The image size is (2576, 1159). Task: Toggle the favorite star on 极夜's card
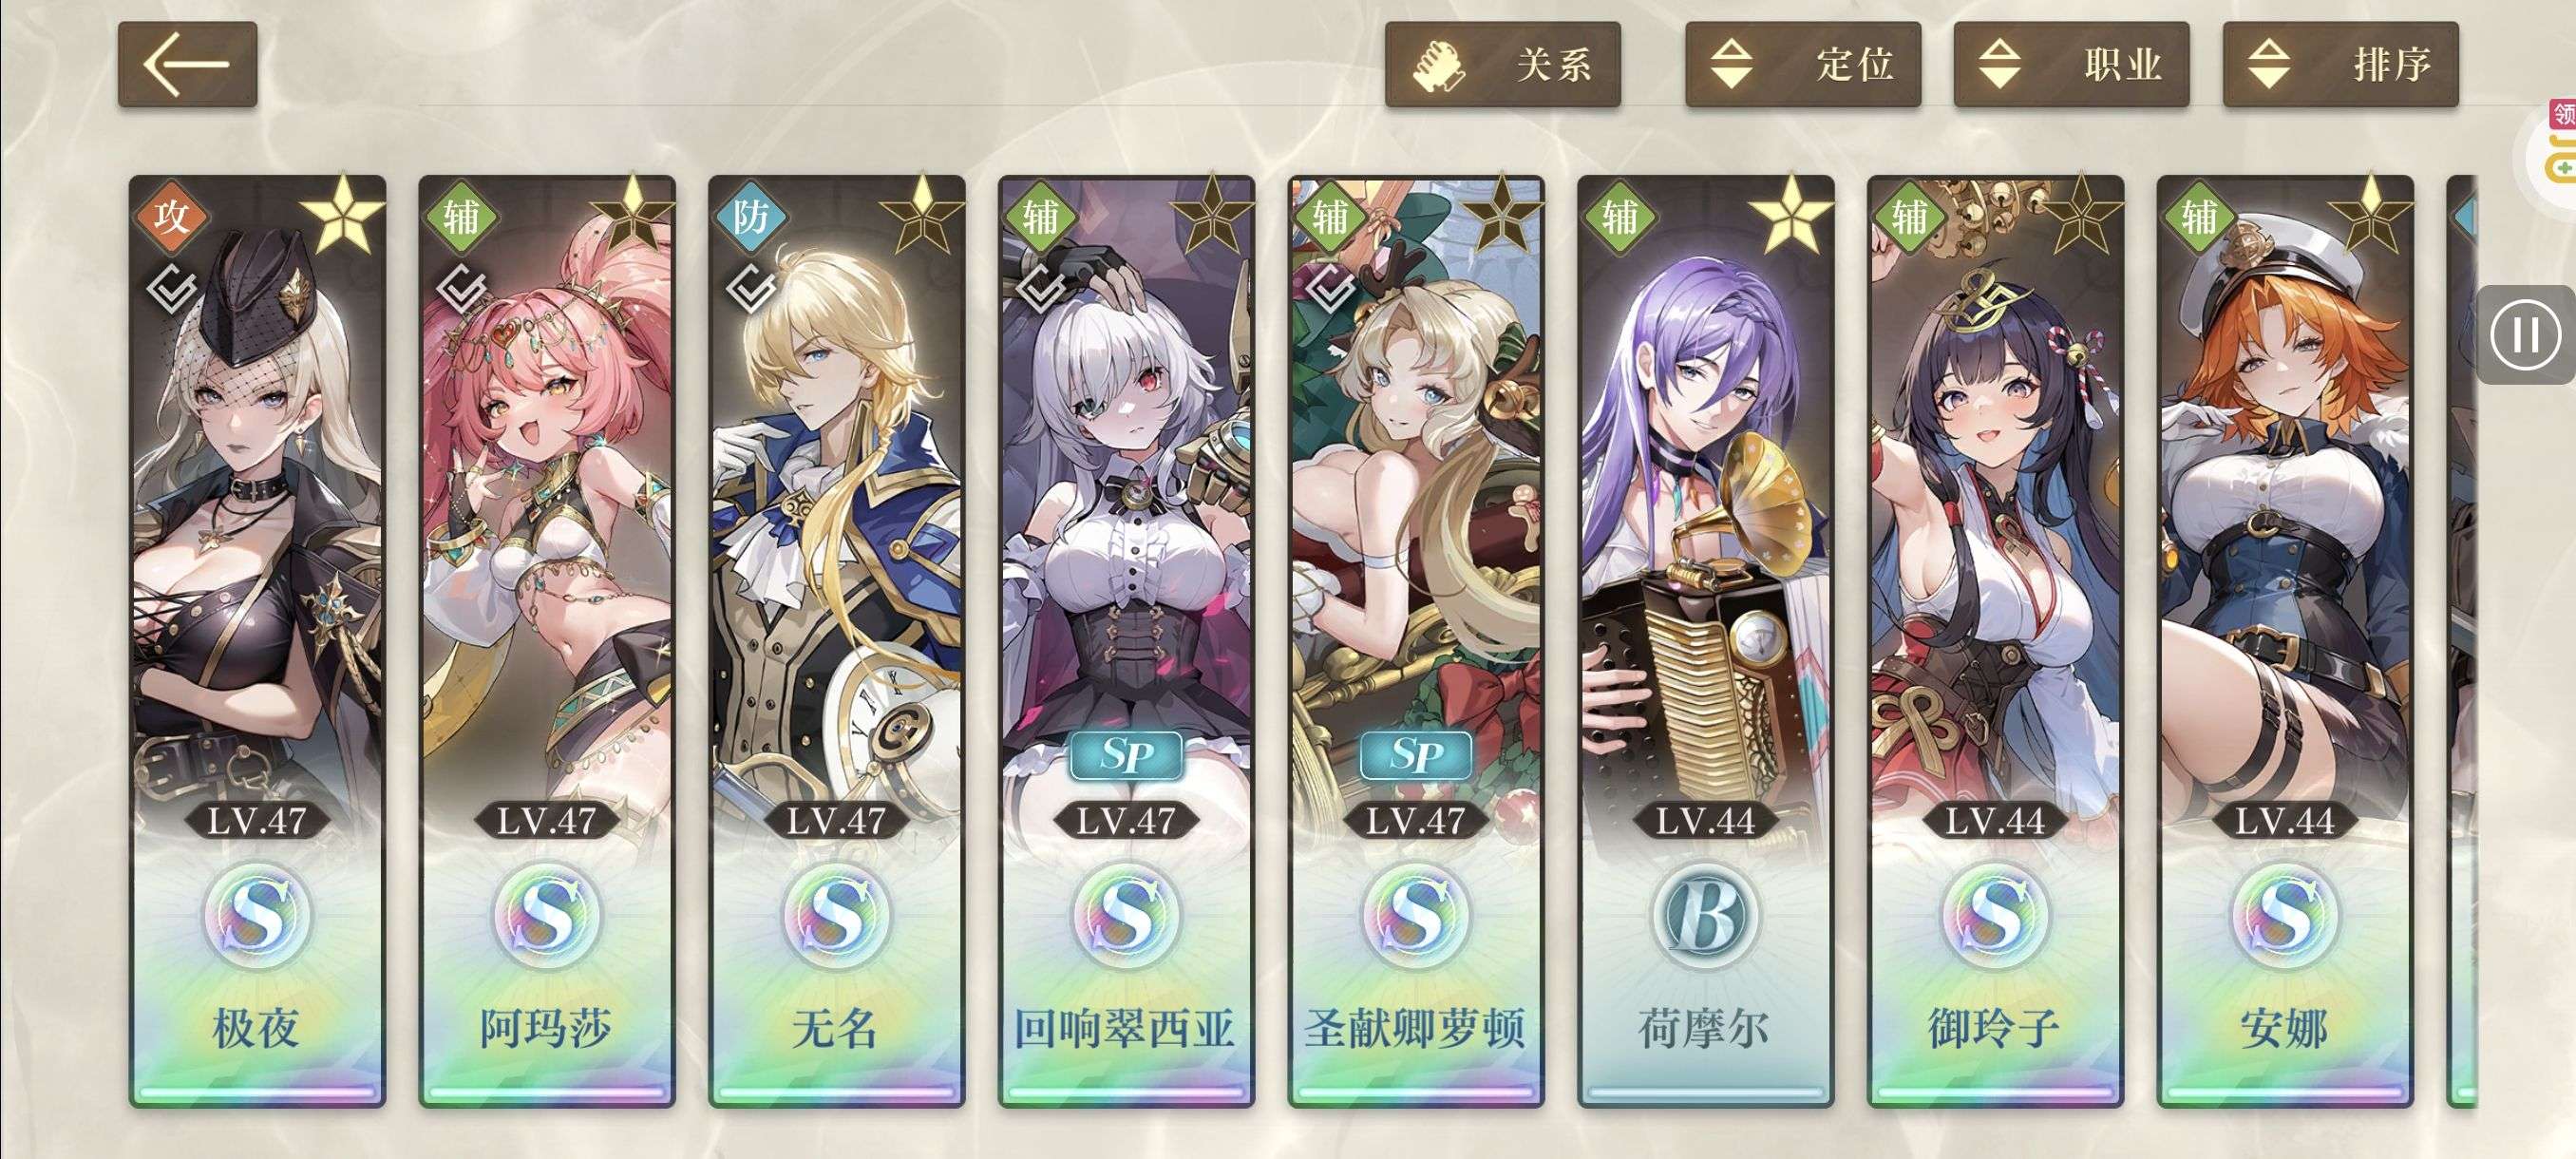(x=343, y=214)
